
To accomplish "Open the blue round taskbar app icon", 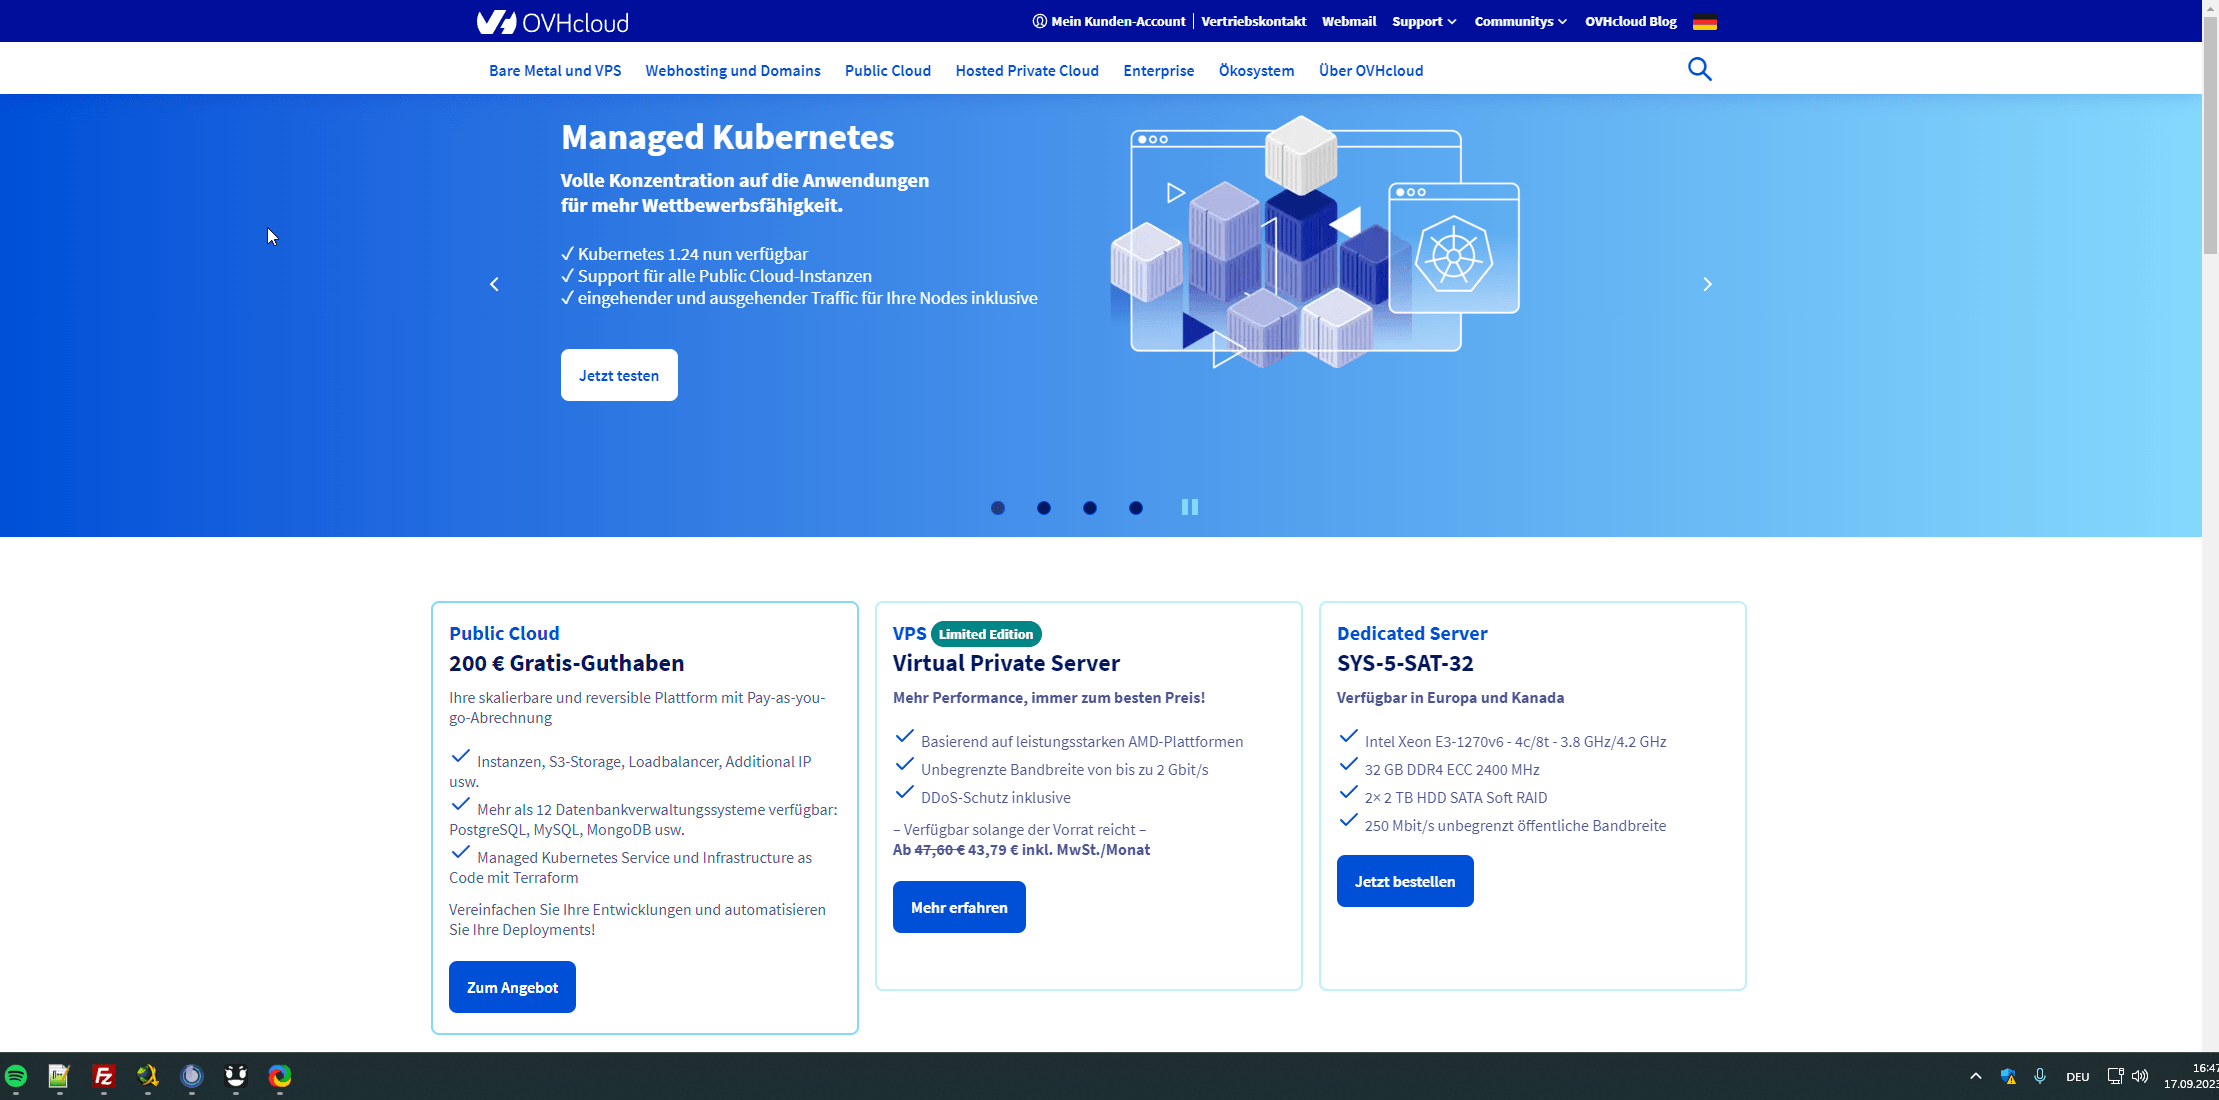I will click(192, 1076).
